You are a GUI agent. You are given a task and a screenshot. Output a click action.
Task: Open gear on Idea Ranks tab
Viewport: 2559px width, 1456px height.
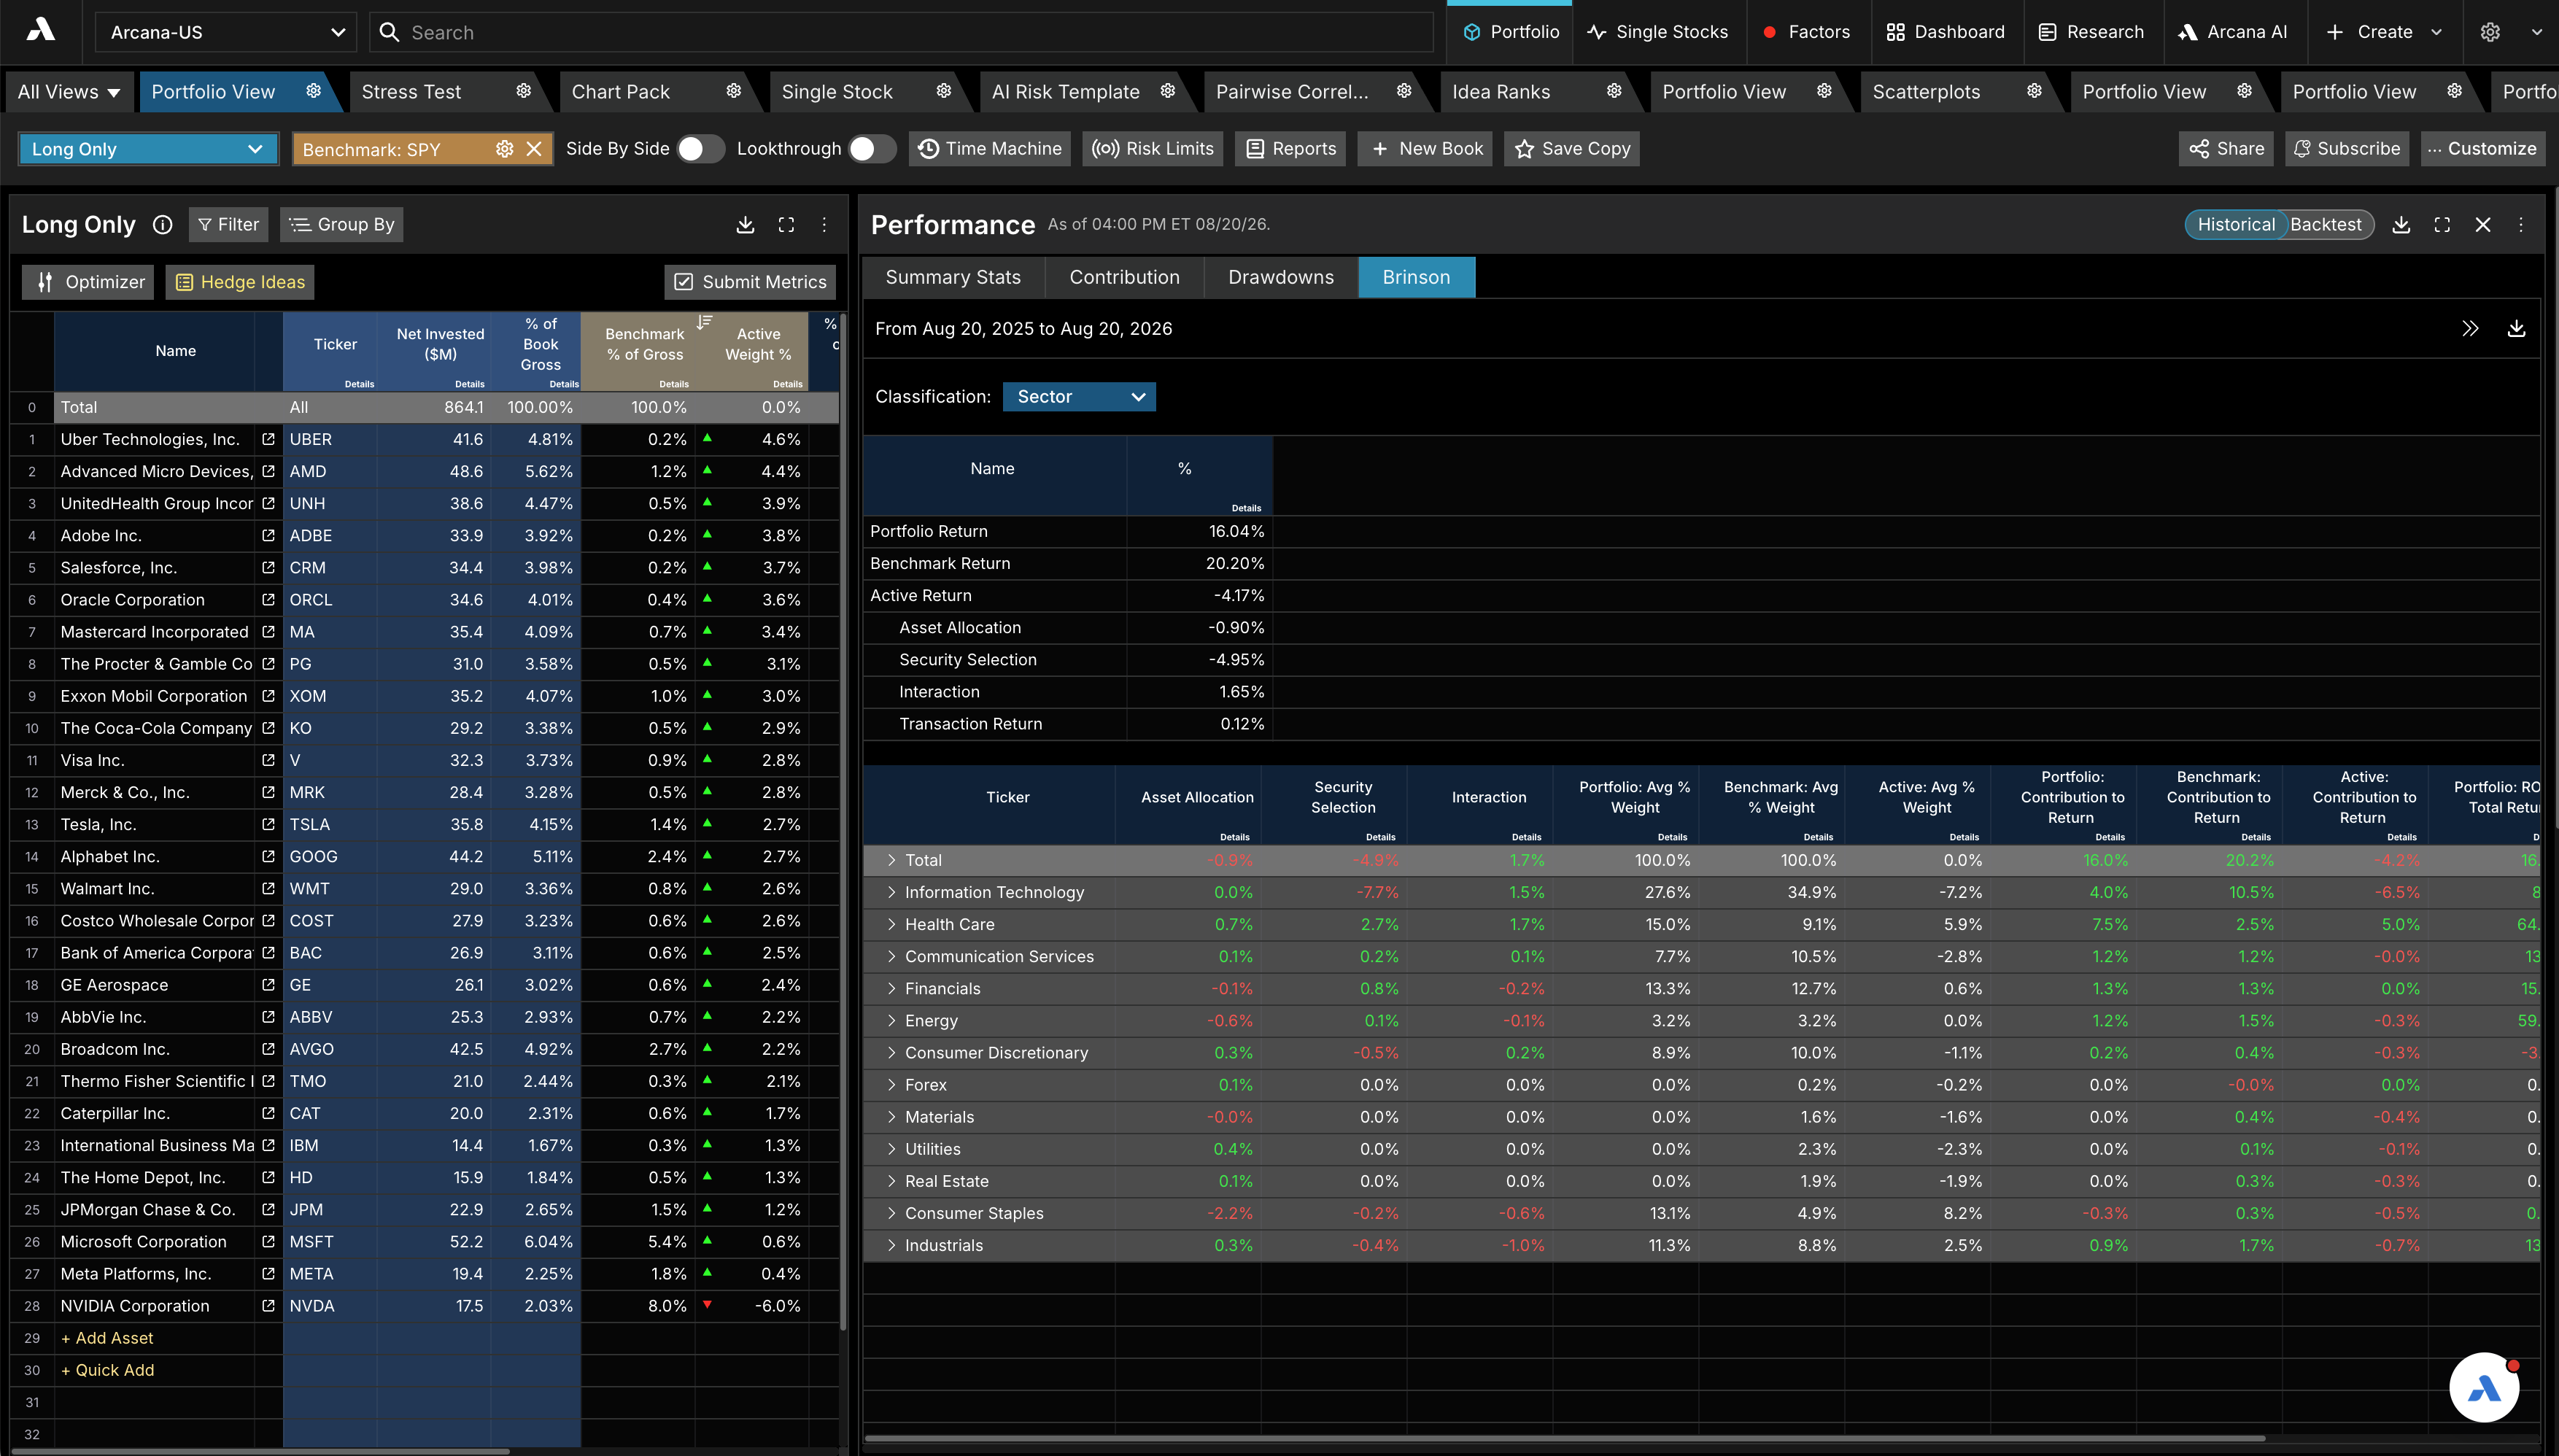[1613, 91]
